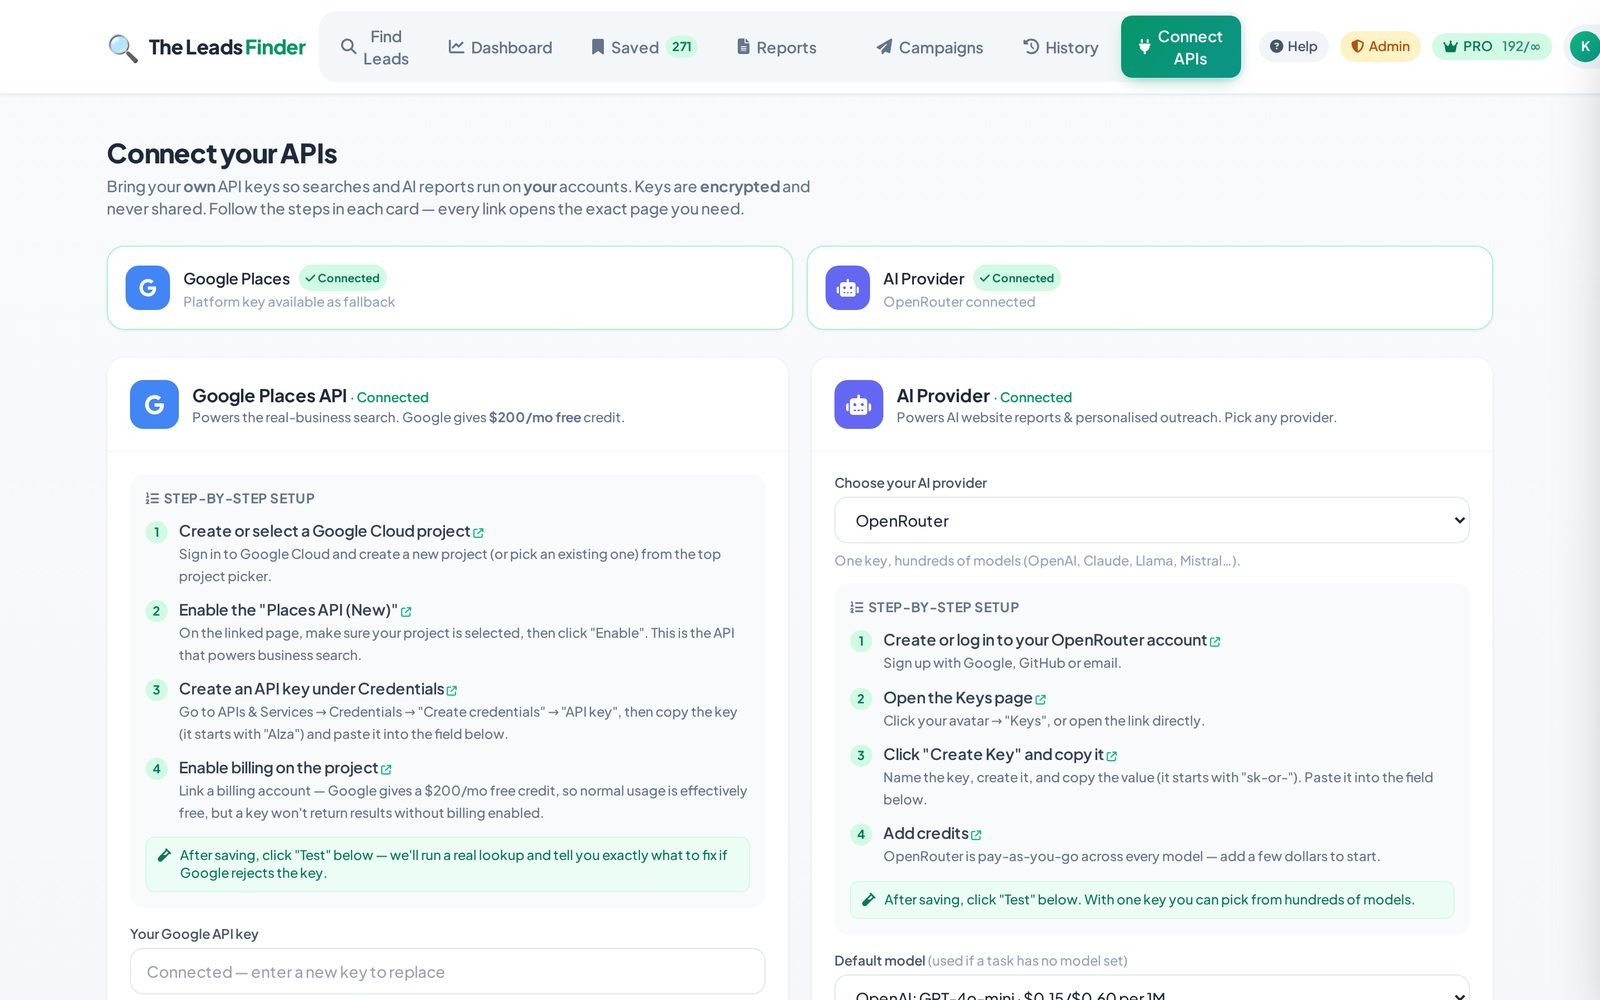The image size is (1600, 1000).
Task: Open external link icon for Enable billing
Action: (x=386, y=770)
